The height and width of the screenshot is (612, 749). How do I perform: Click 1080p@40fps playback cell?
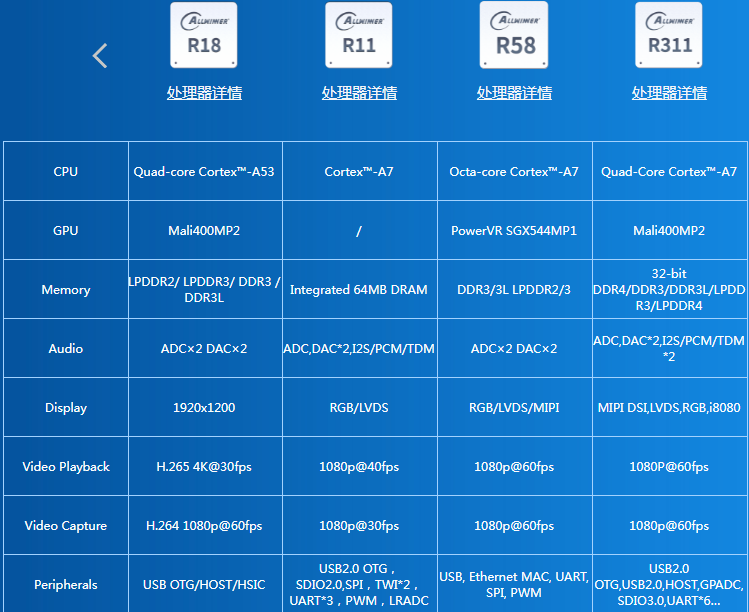360,466
